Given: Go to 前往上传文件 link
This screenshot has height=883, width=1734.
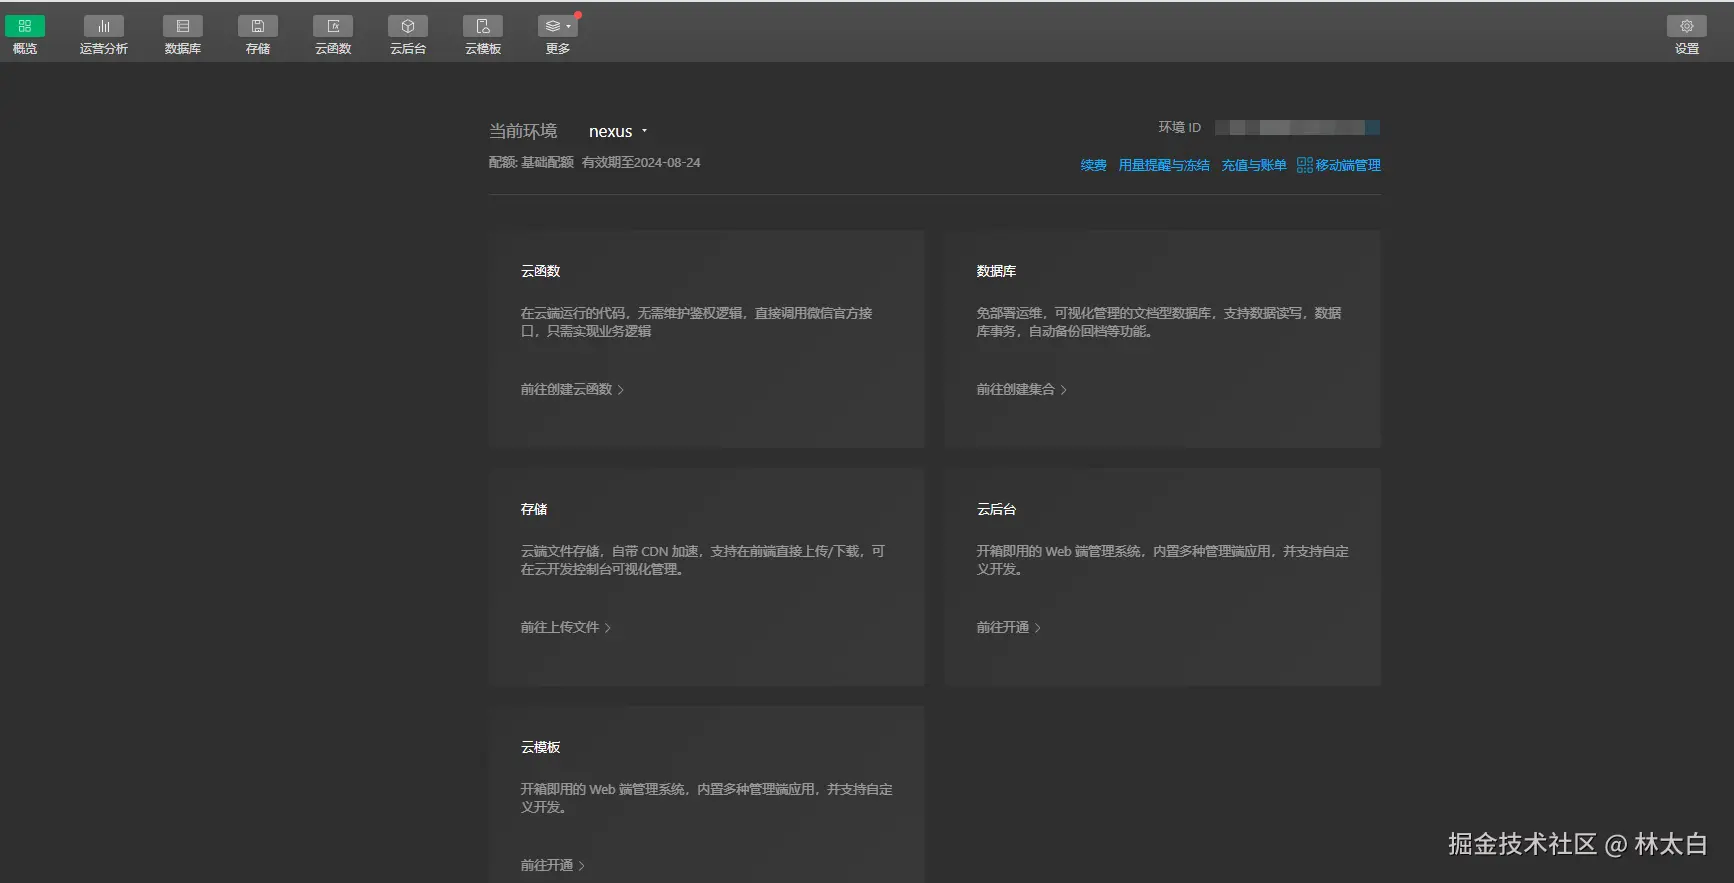Looking at the screenshot, I should [566, 627].
